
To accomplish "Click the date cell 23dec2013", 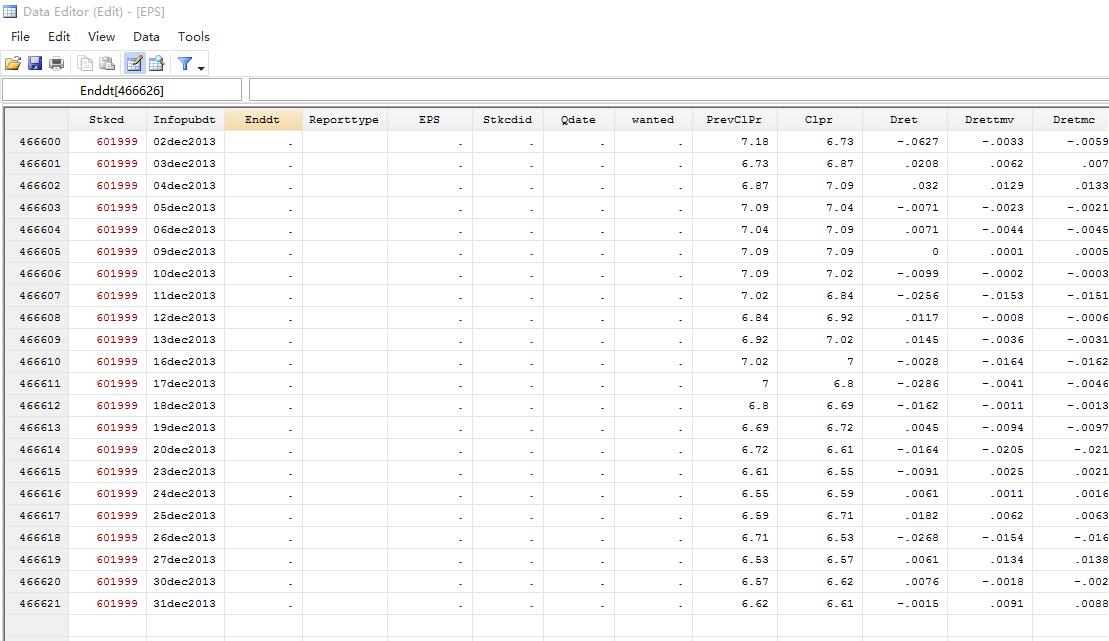I will click(185, 471).
